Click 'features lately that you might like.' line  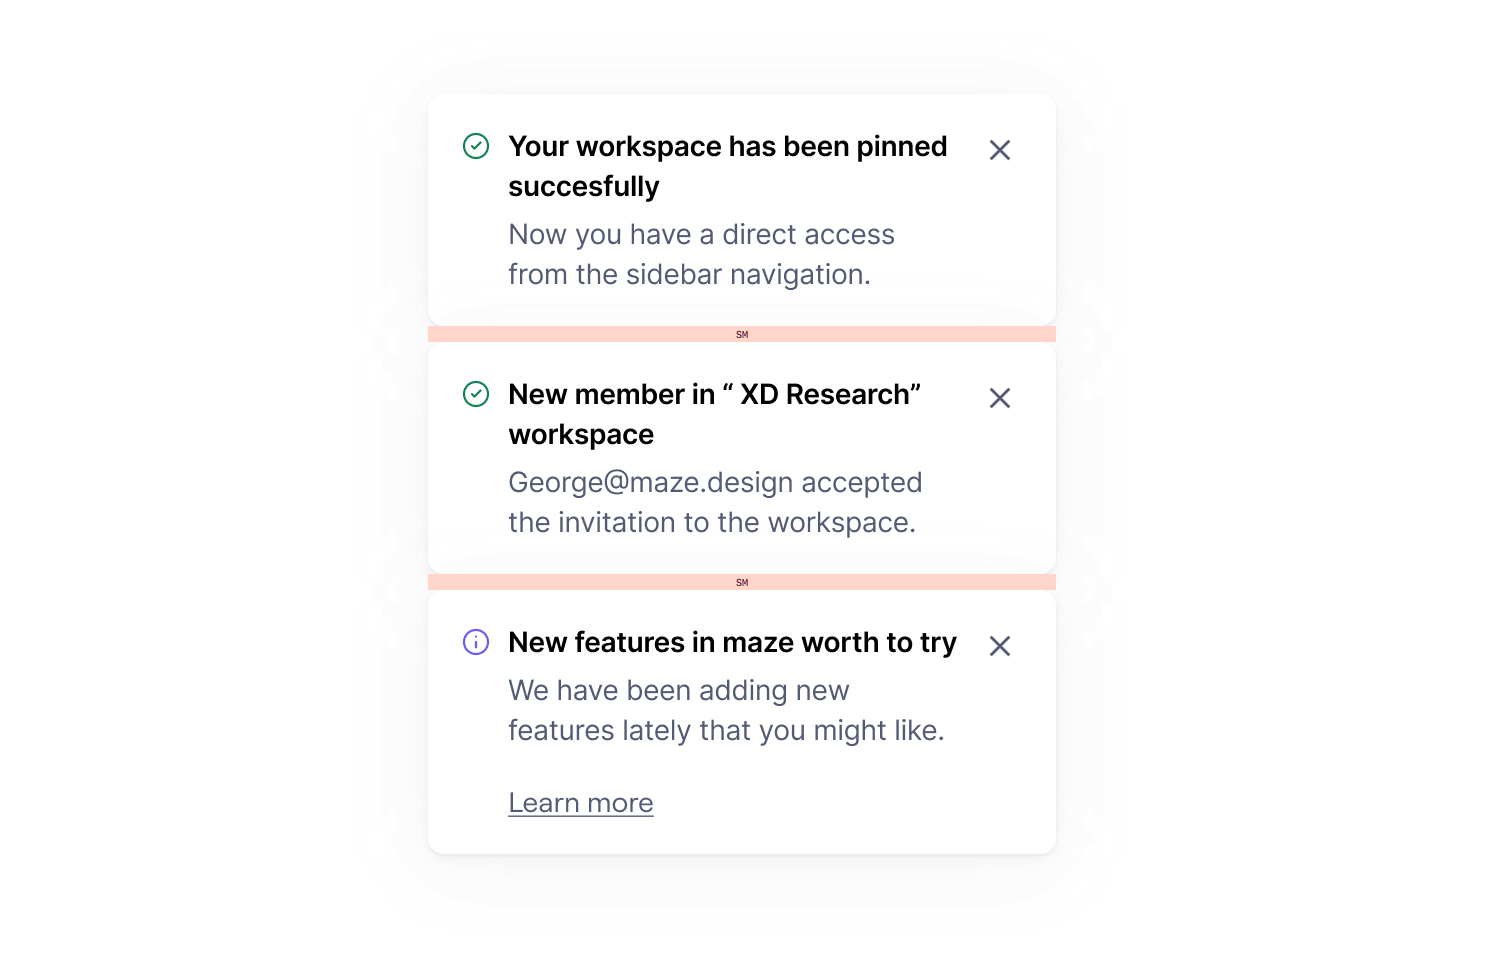(726, 730)
